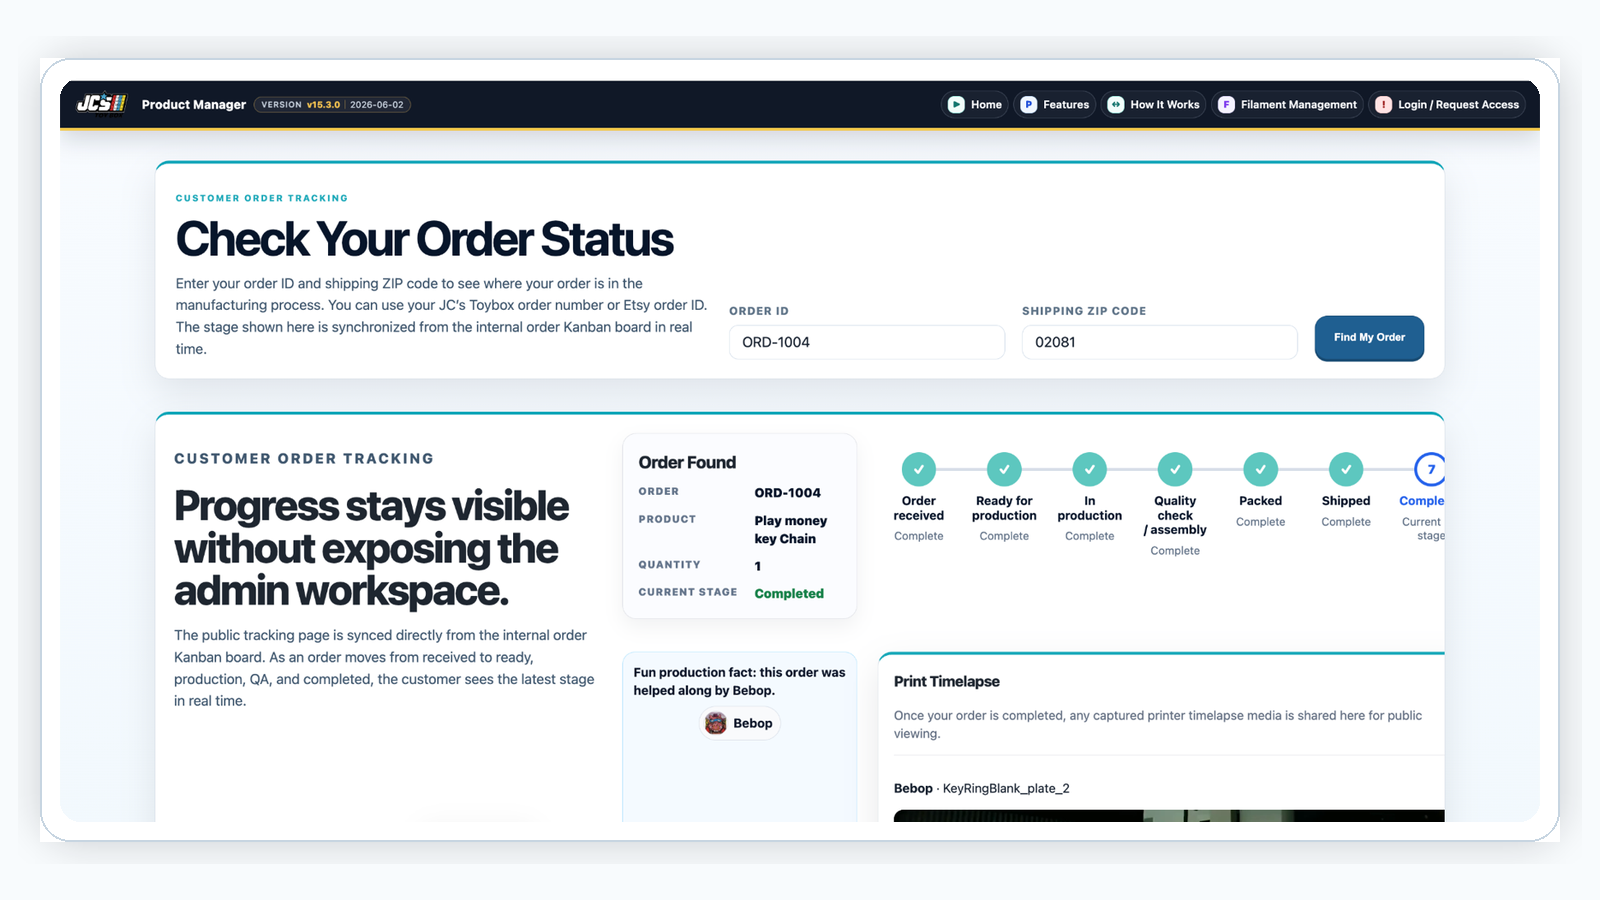
Task: Click the Quality check / assembly label
Action: 1175,515
